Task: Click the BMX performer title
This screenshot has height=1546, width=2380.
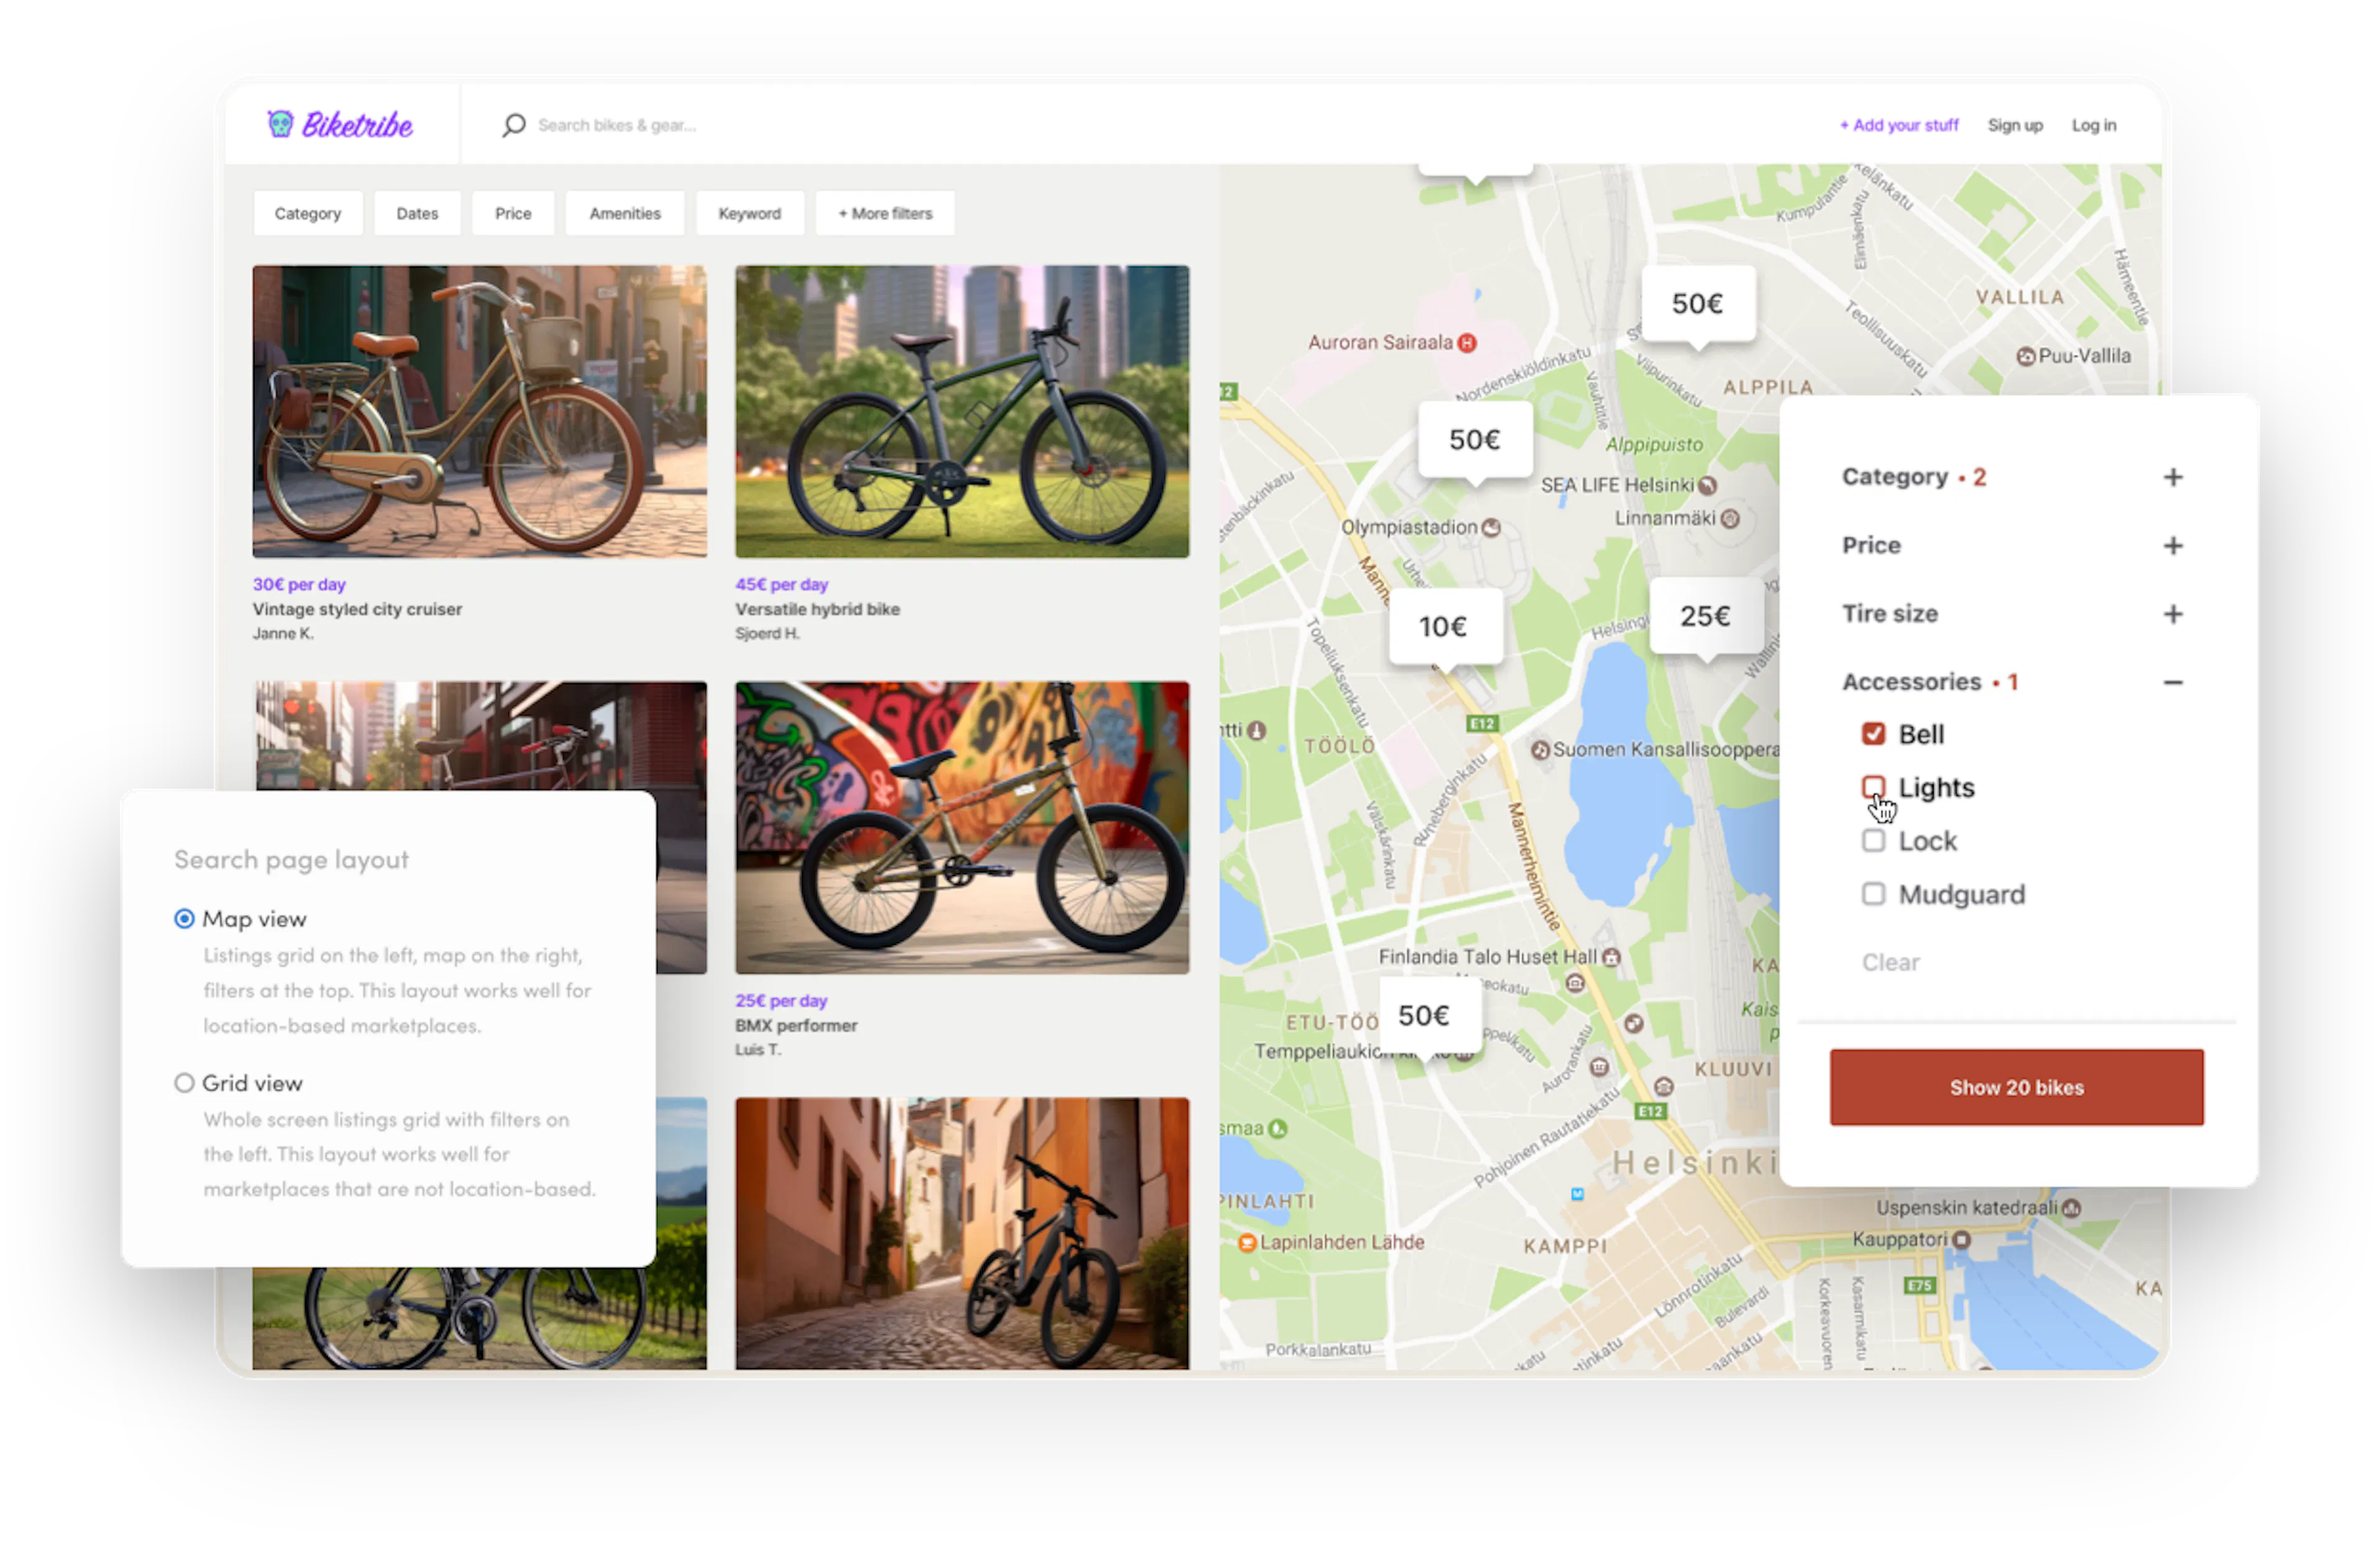Action: [x=797, y=1025]
